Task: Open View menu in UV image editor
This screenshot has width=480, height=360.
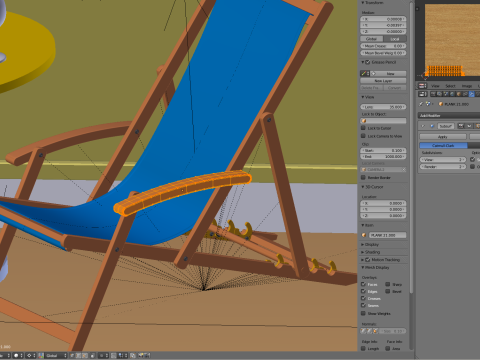Action: point(435,86)
